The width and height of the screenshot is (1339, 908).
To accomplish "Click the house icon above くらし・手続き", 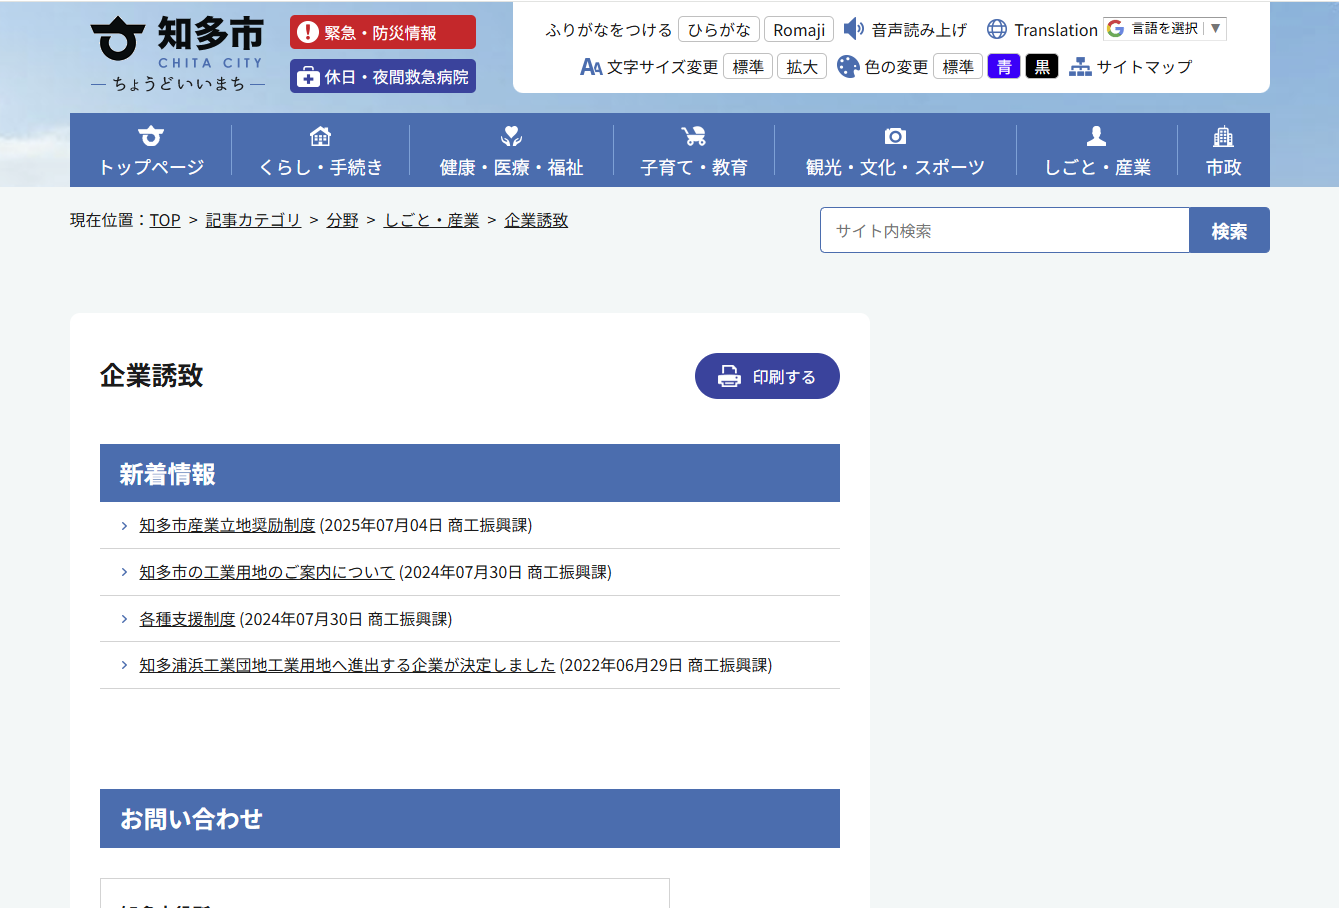I will (x=321, y=135).
